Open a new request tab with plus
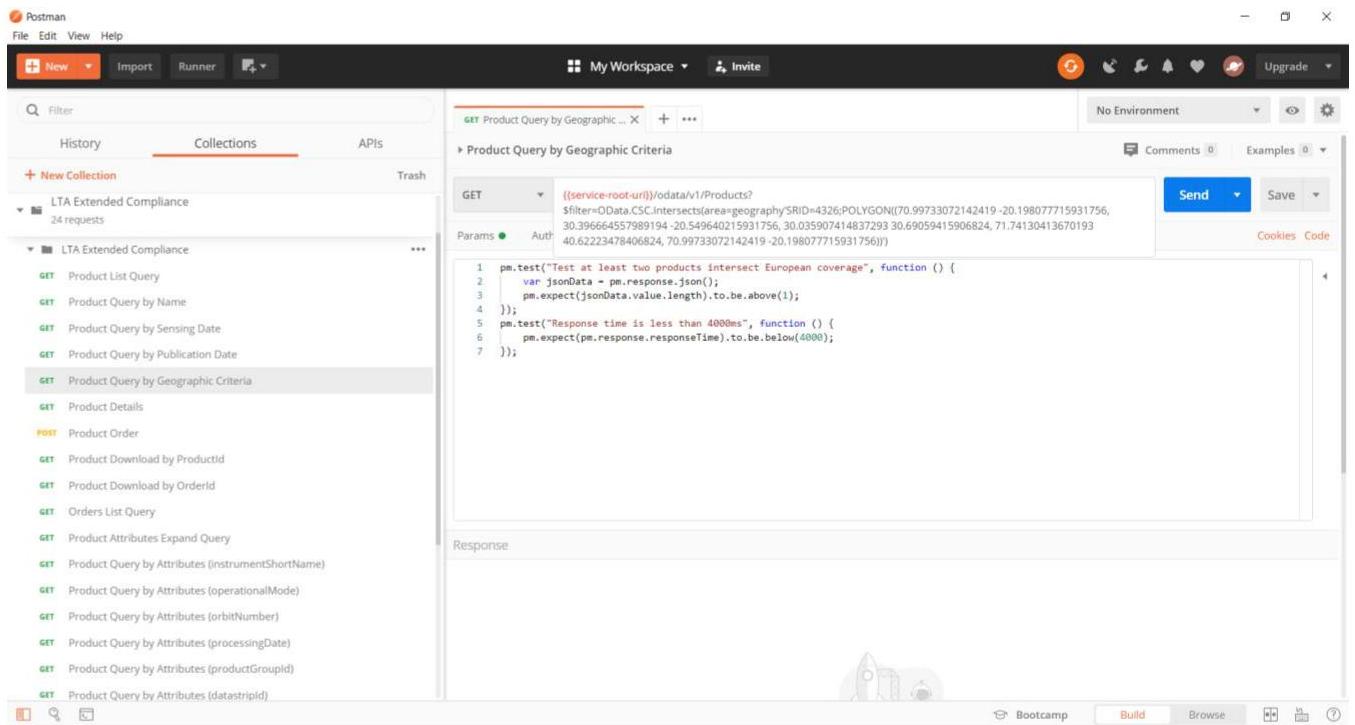This screenshot has height=725, width=1355. 663,118
